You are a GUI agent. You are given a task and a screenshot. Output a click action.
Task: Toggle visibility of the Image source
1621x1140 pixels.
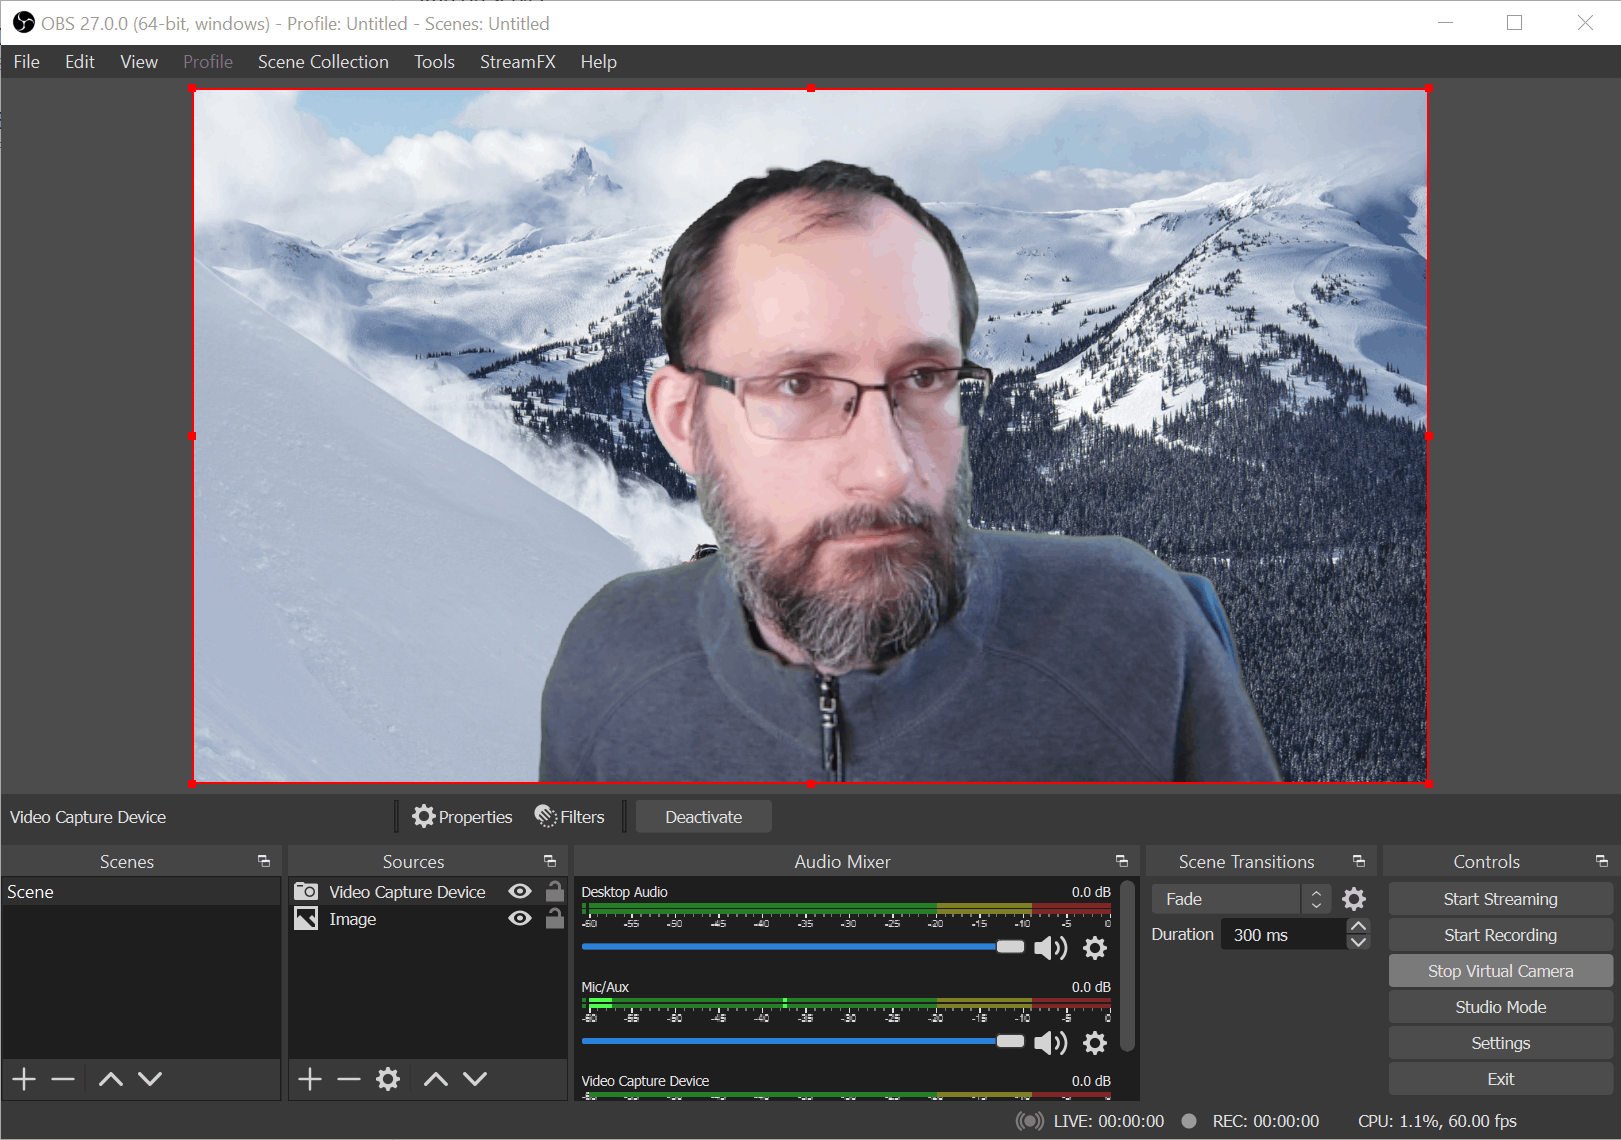520,918
